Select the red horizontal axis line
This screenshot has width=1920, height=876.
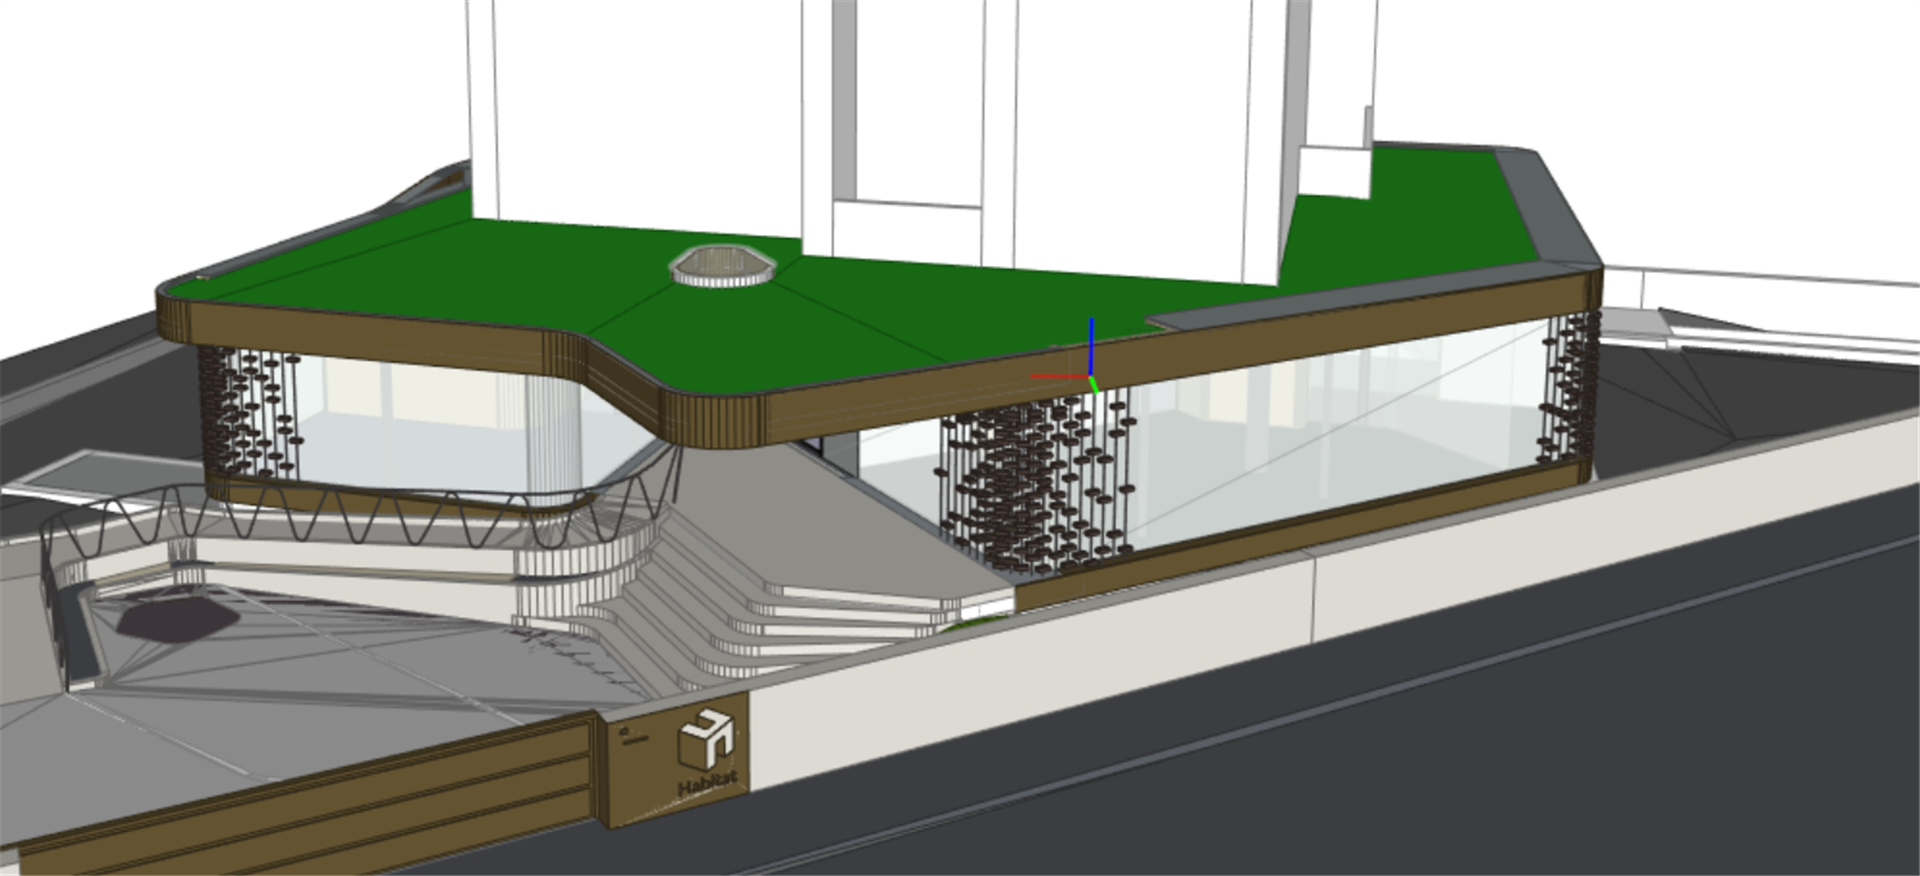coord(1058,377)
